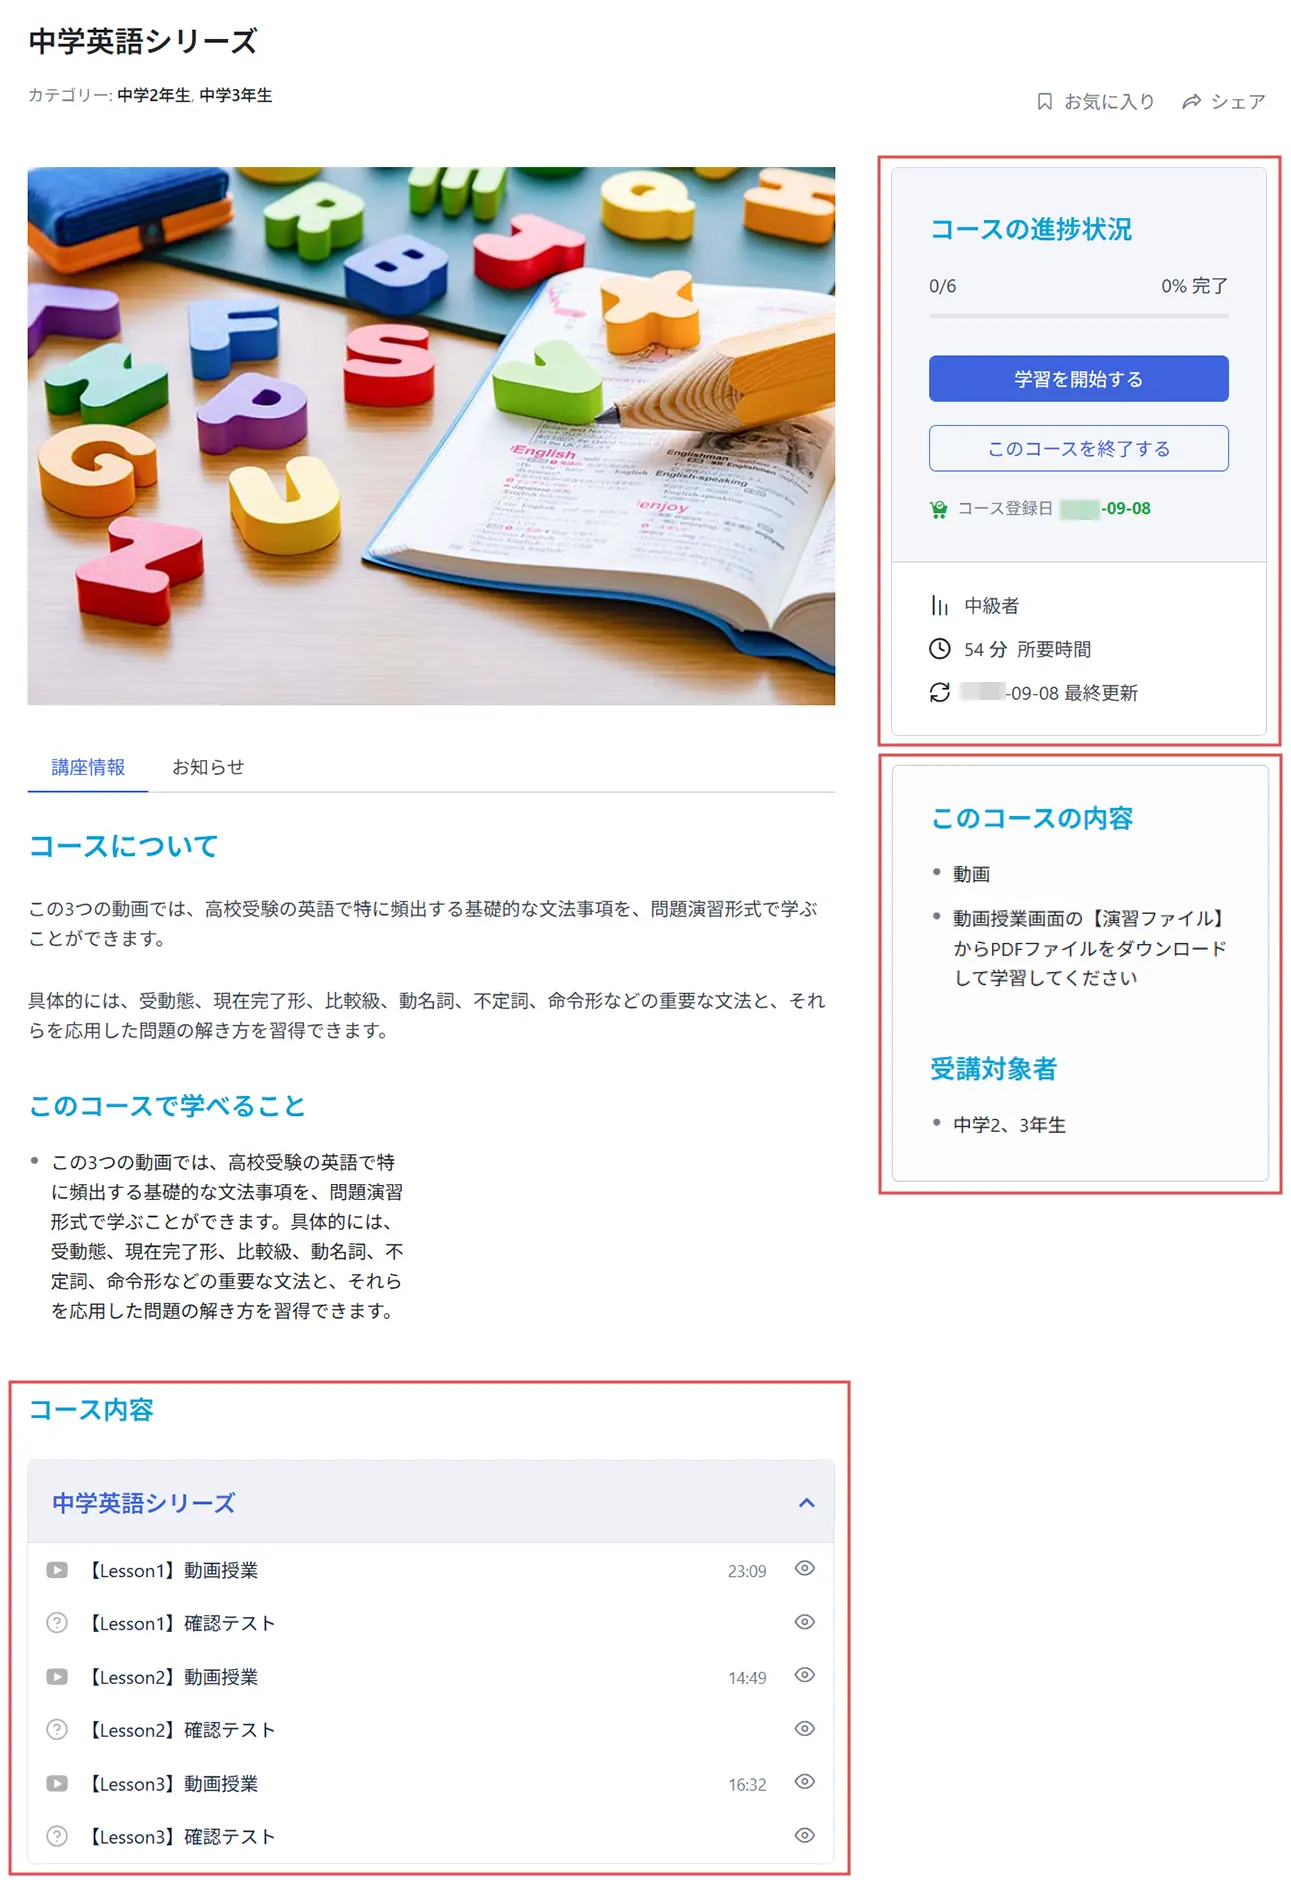Collapse the 中学英語シリーズ section with the chevron
Viewport: 1291px width, 1880px height.
pyautogui.click(x=807, y=1503)
